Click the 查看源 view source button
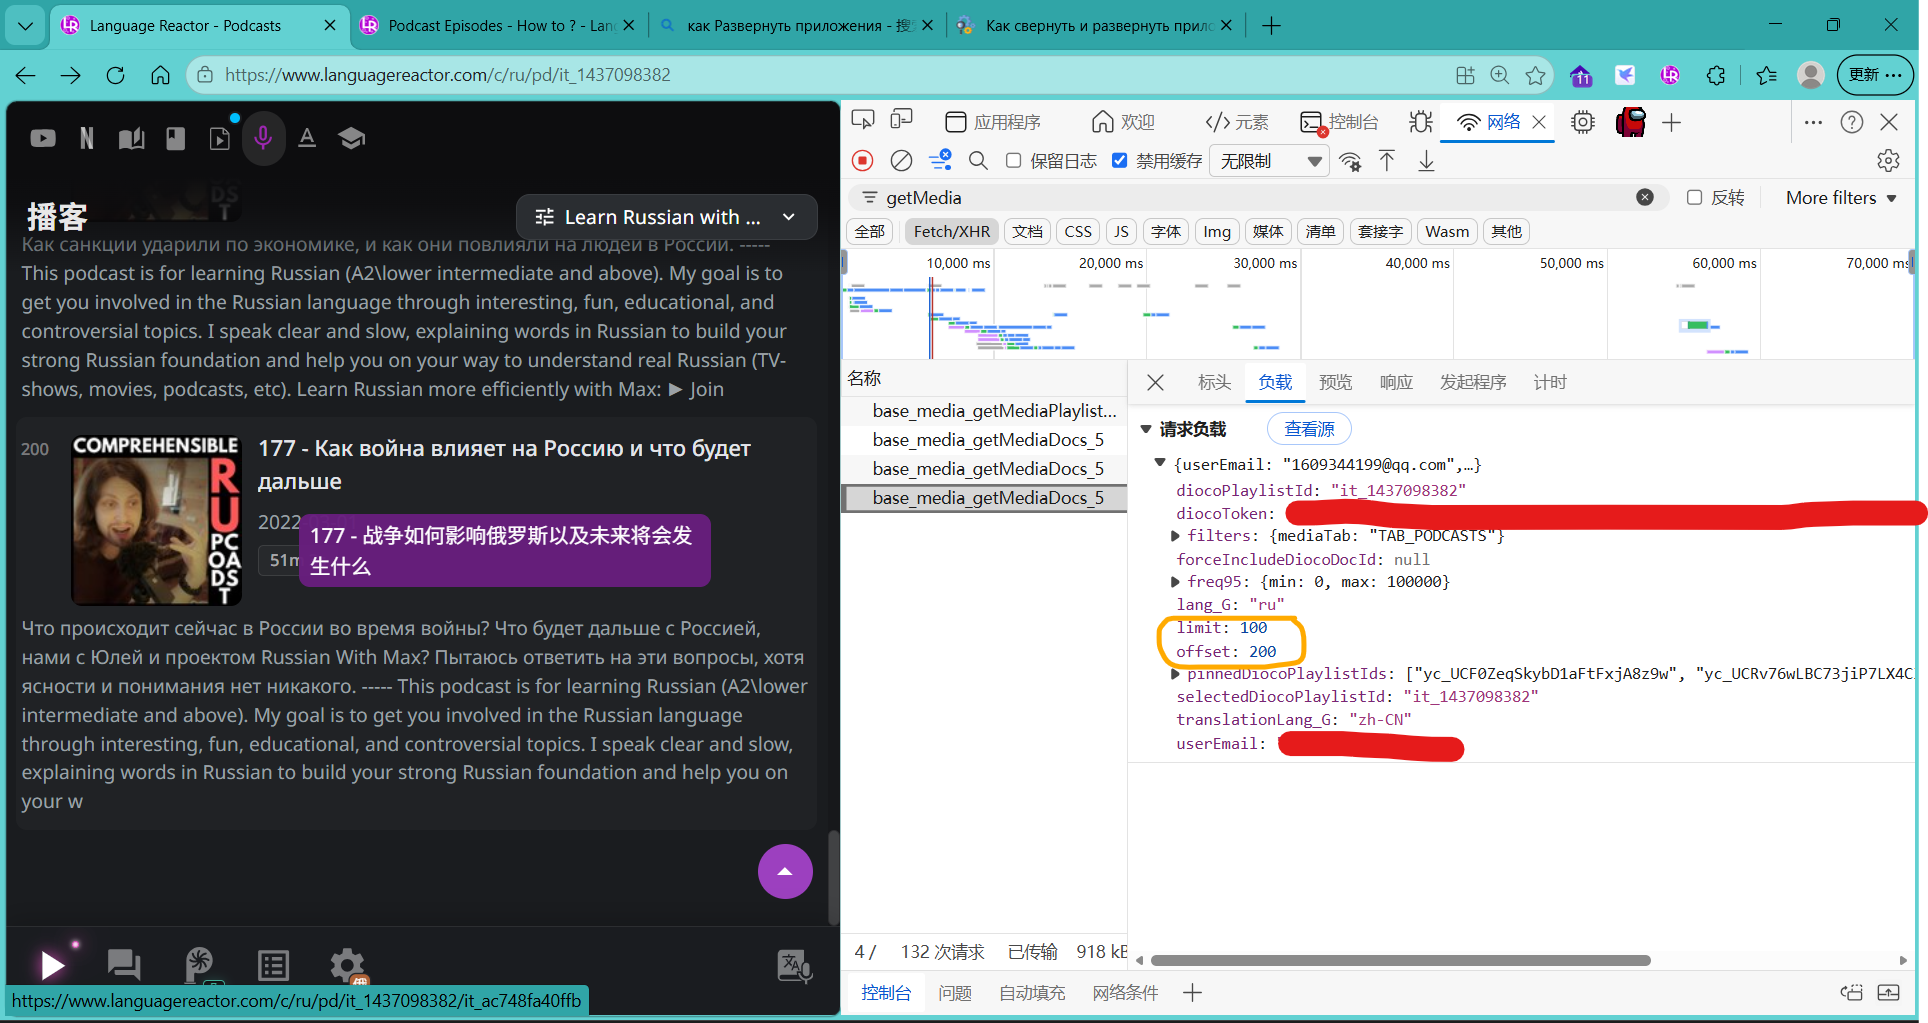Viewport: 1928px width, 1023px height. click(x=1309, y=429)
